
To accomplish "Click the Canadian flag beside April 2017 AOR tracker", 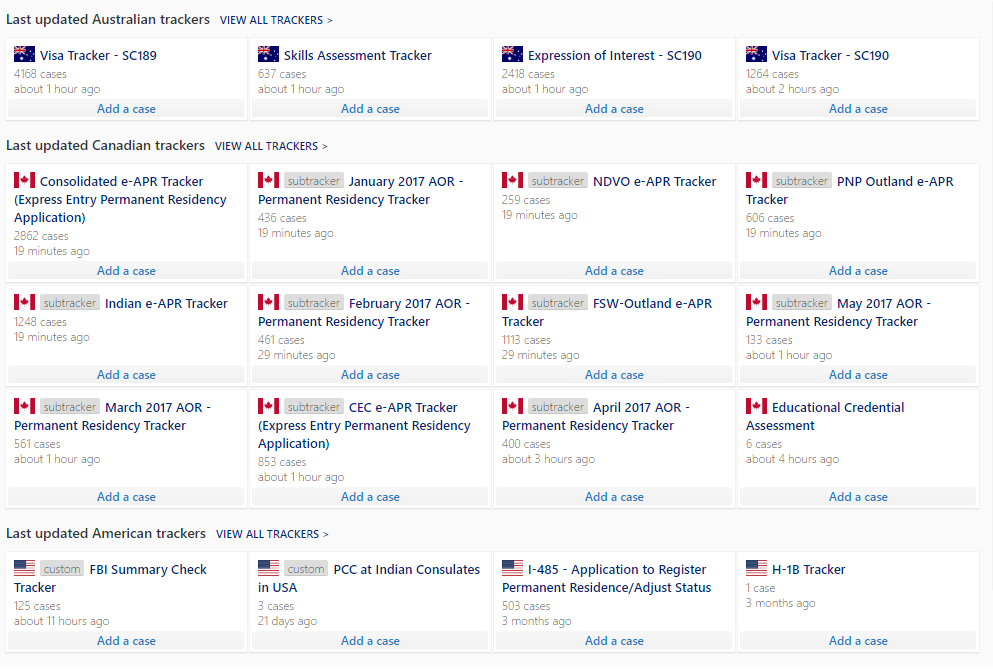I will [x=512, y=406].
